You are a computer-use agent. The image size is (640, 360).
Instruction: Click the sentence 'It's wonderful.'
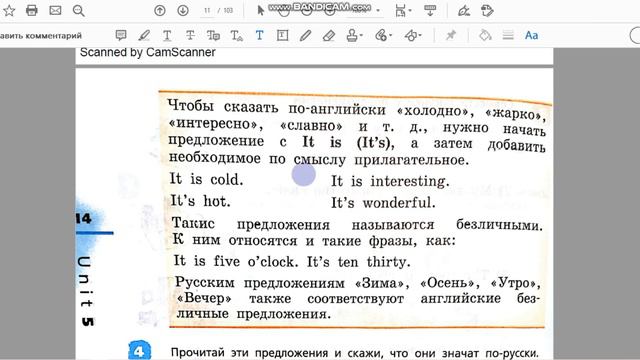pos(383,202)
